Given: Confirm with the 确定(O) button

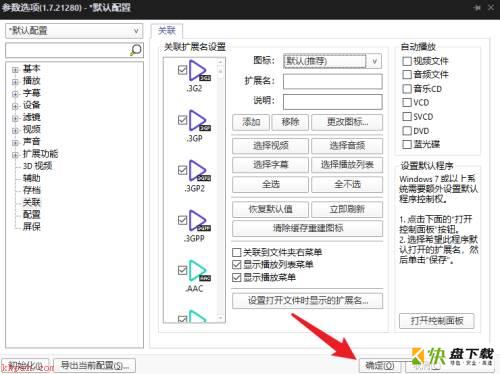Looking at the screenshot, I should pyautogui.click(x=380, y=366).
